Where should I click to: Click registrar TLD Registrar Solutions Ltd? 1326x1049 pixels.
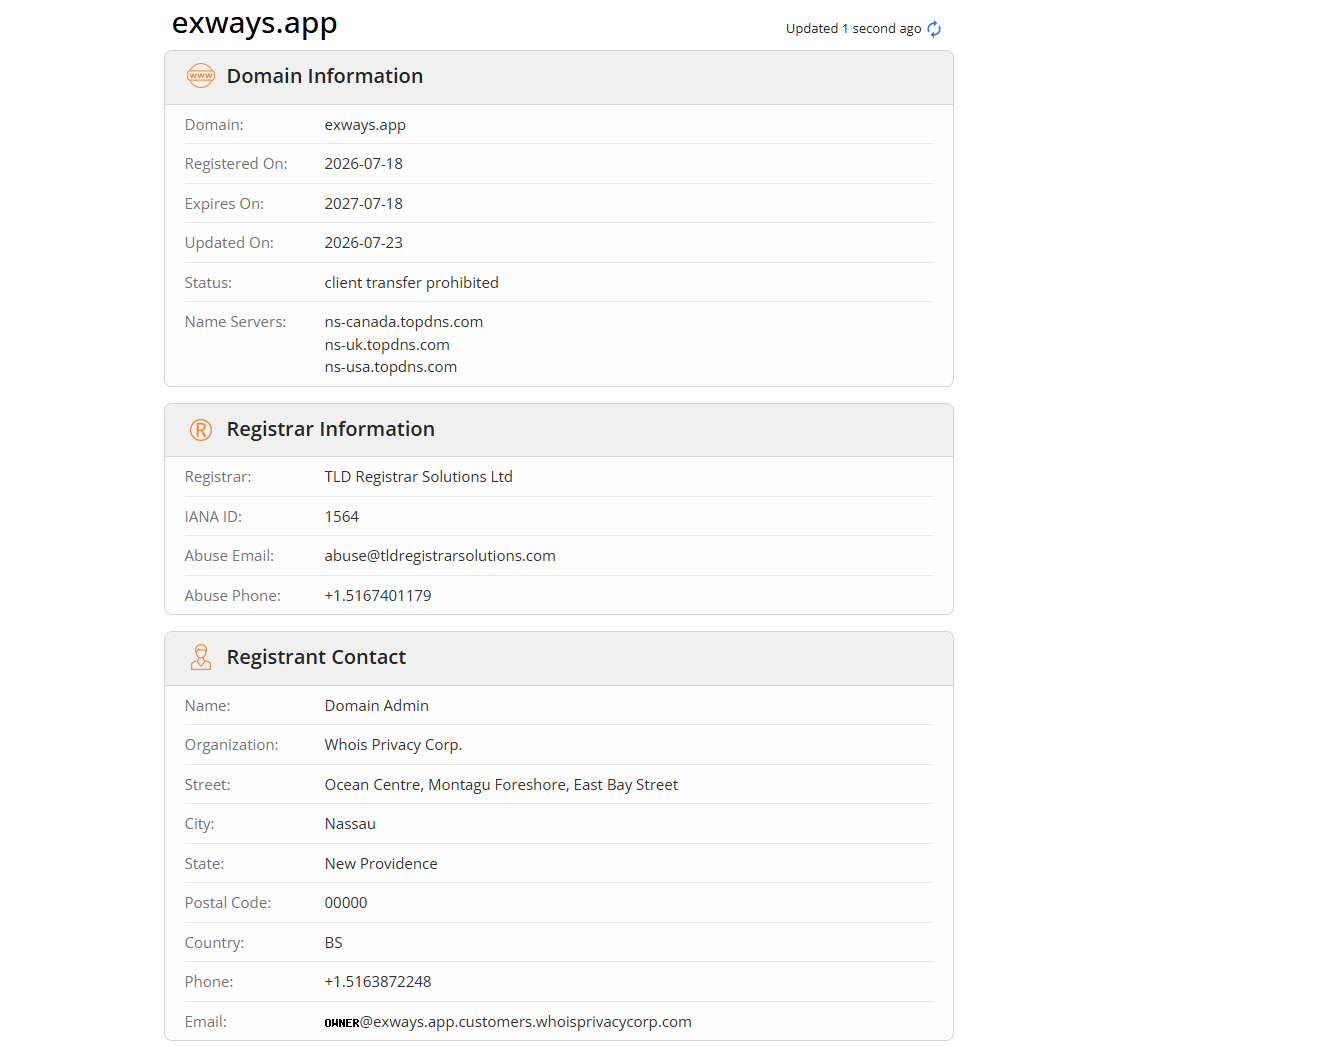pos(418,477)
